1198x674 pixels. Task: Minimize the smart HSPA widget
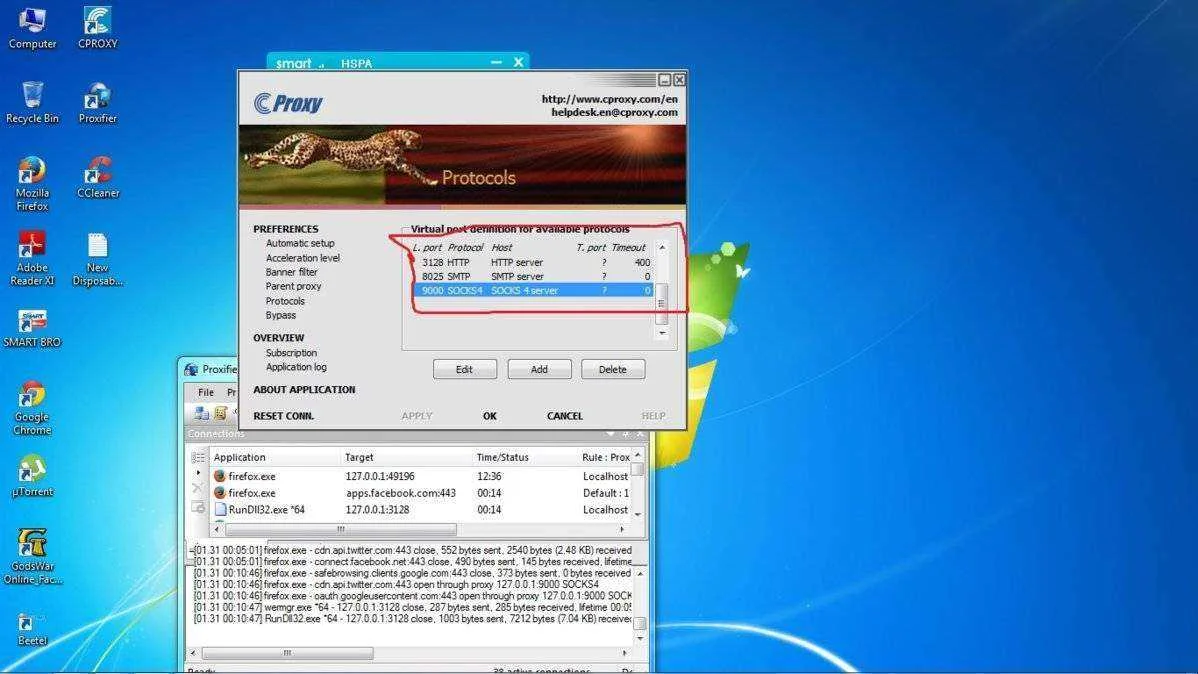(x=496, y=63)
